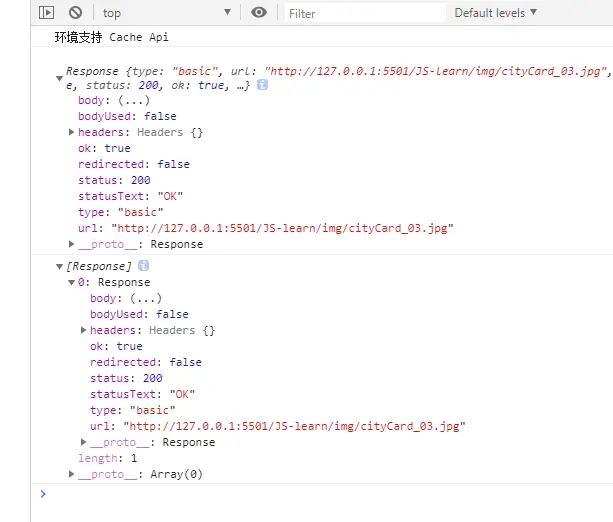This screenshot has height=522, width=613.
Task: Toggle the console sidebar panel icon
Action: 47,13
